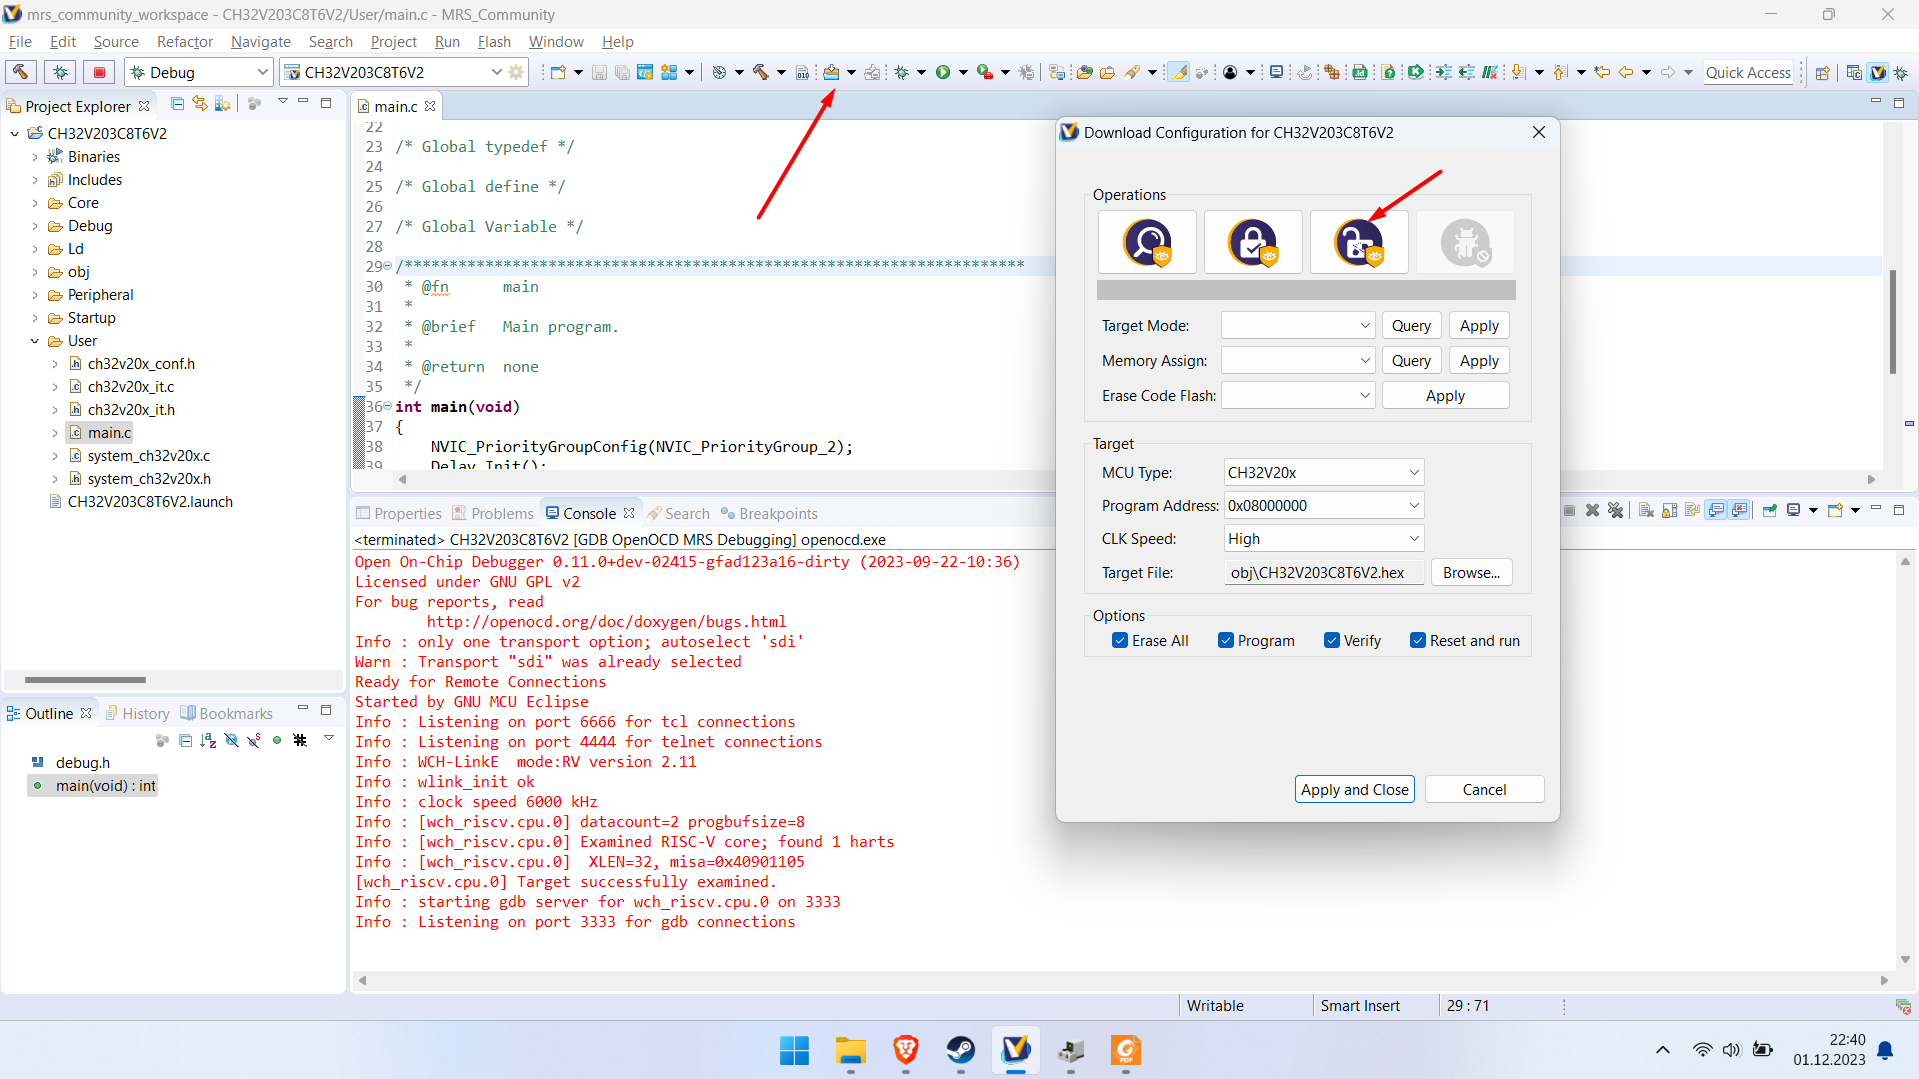Click Apply next to Memory Assign
The image size is (1919, 1079).
tap(1479, 360)
